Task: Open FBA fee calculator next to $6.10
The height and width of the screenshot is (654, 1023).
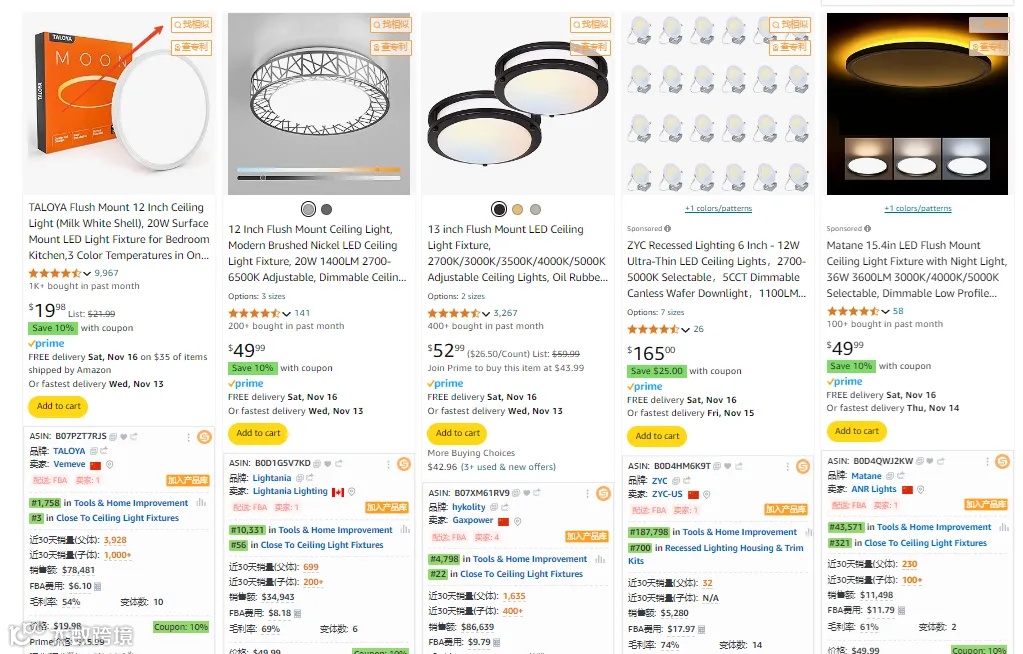Action: 97,586
